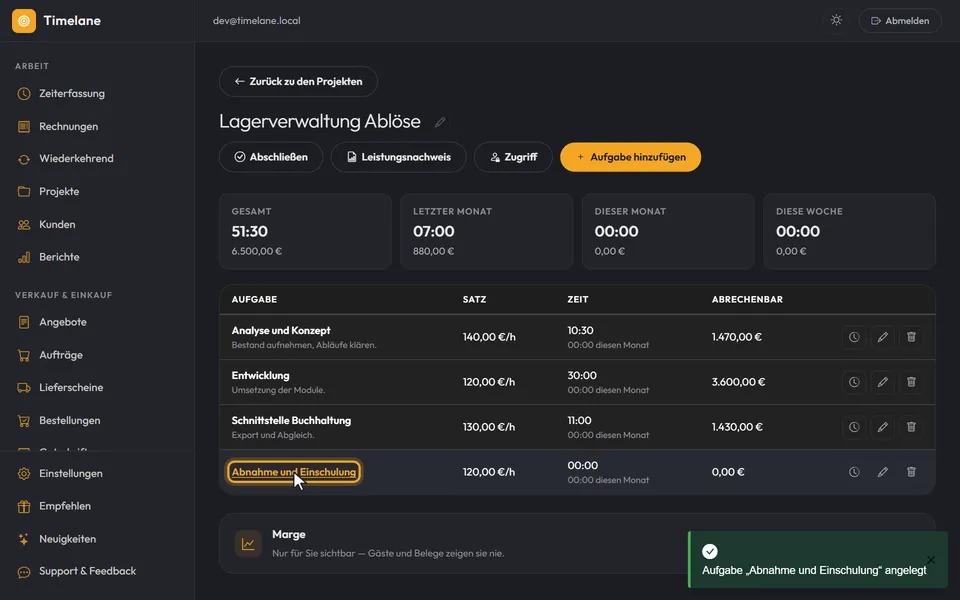Open the Leistungsnachweis button

click(x=399, y=157)
